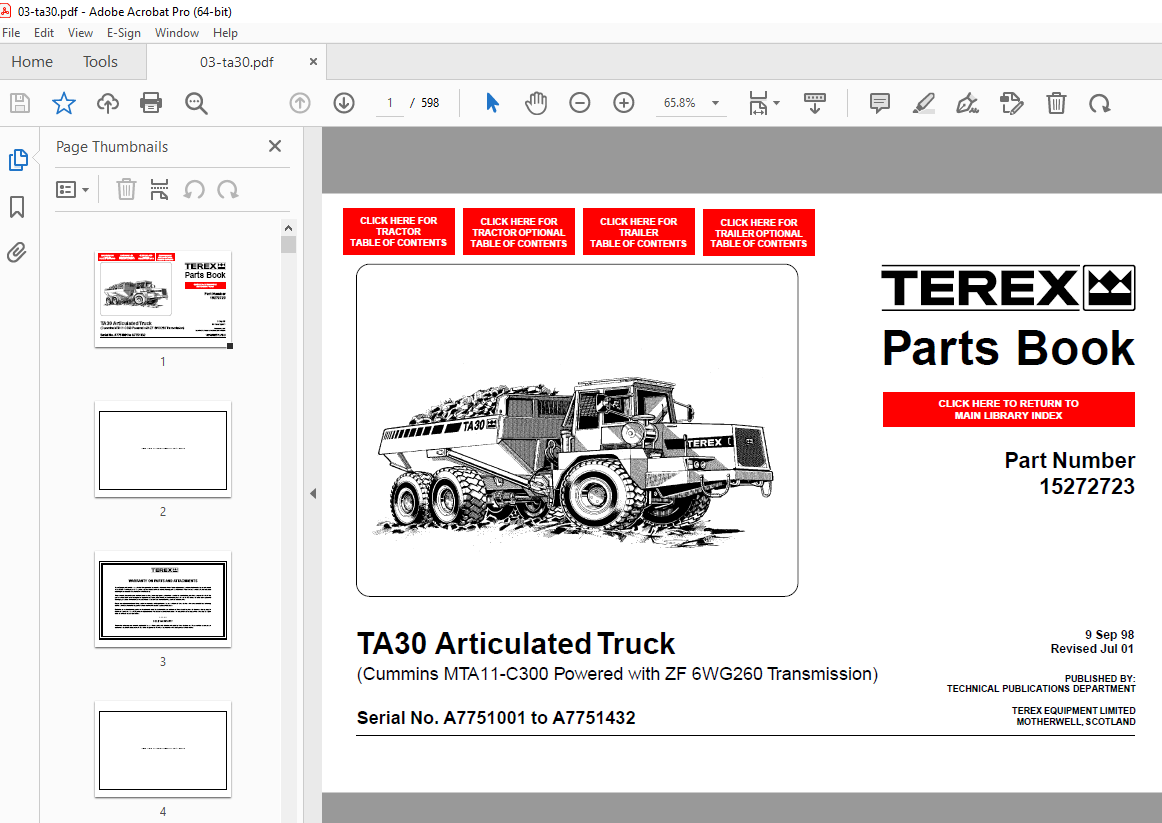Rotate page with toolbar rotate icon
1162x823 pixels.
(1100, 103)
